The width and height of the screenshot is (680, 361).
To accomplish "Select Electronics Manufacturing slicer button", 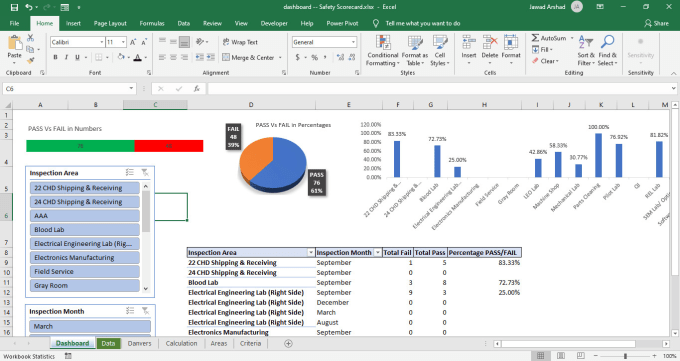I will point(85,257).
